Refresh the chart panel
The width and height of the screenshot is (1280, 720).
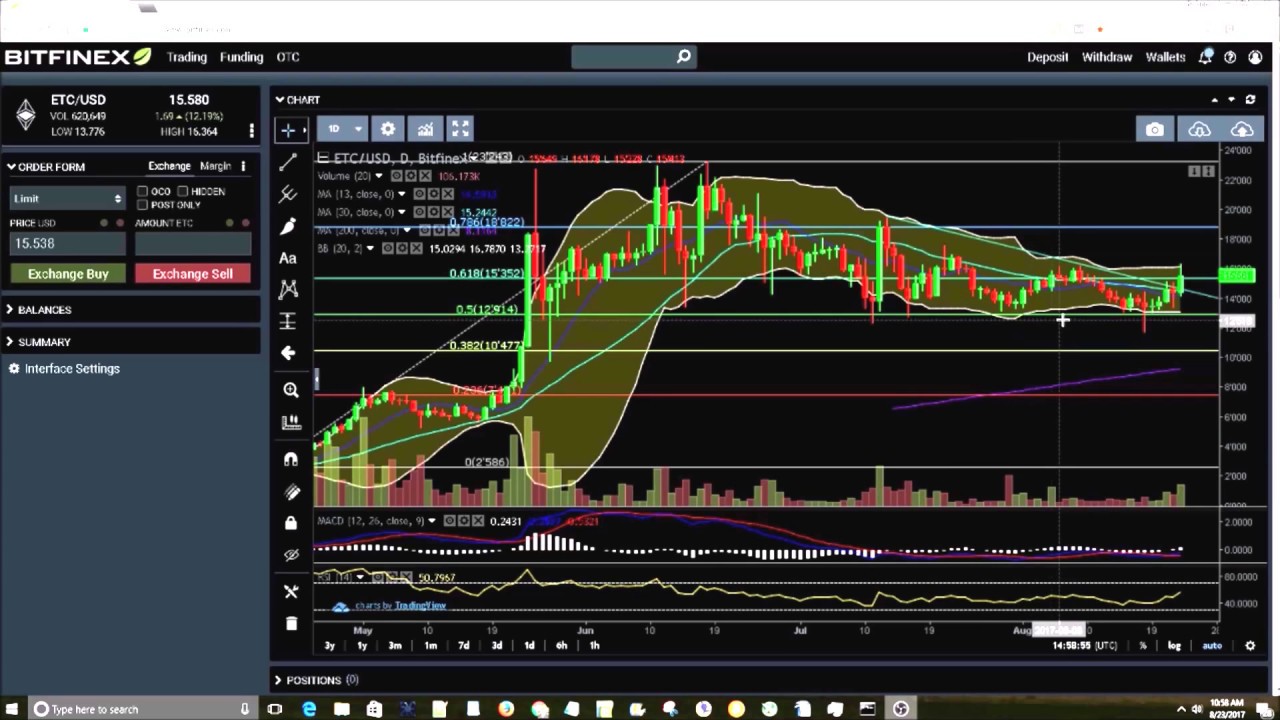1250,100
